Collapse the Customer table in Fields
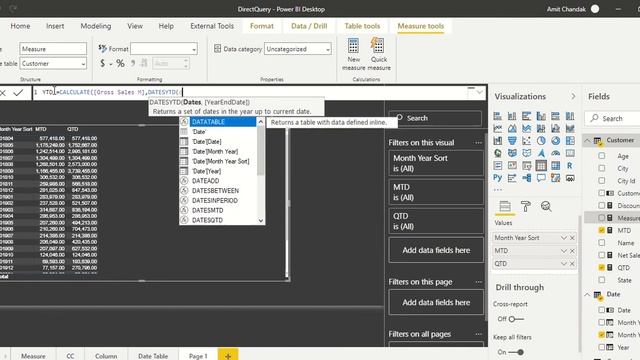The image size is (640, 360). pos(587,140)
